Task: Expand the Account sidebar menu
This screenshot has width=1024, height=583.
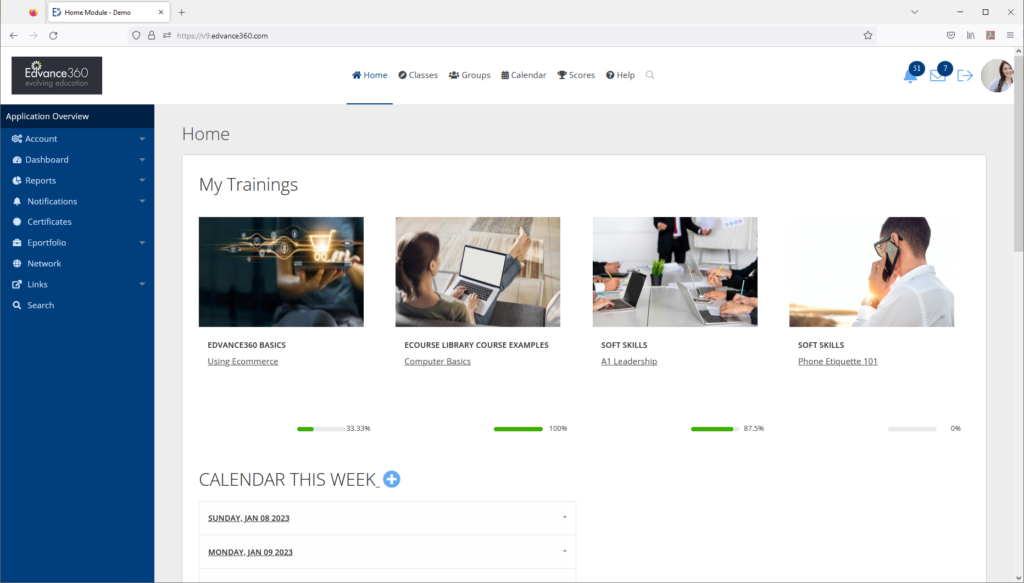Action: tap(77, 138)
